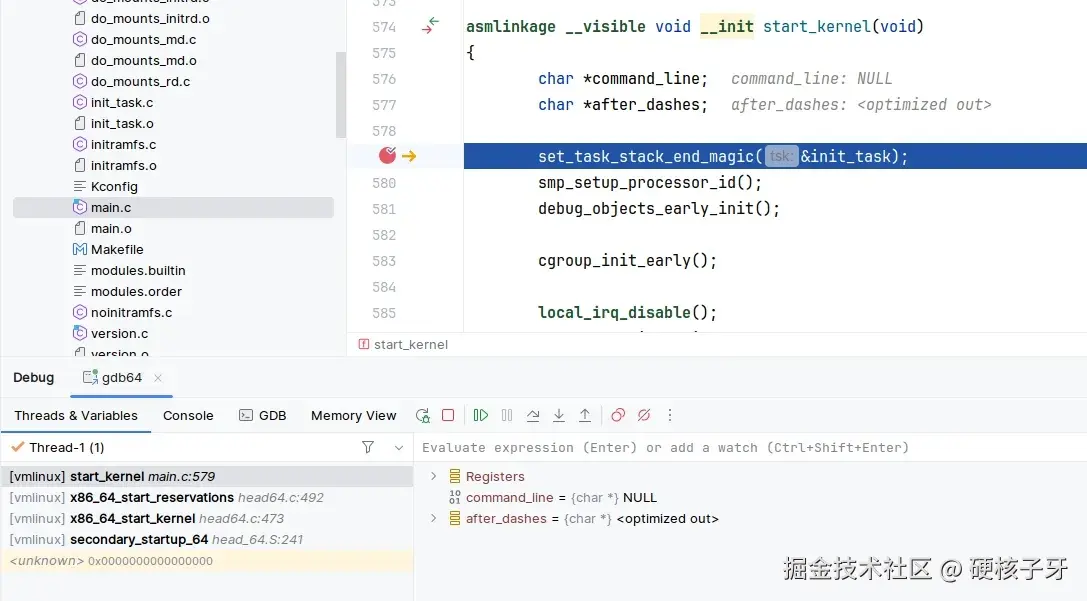This screenshot has width=1087, height=601.
Task: Expand the Registers node
Action: (433, 476)
